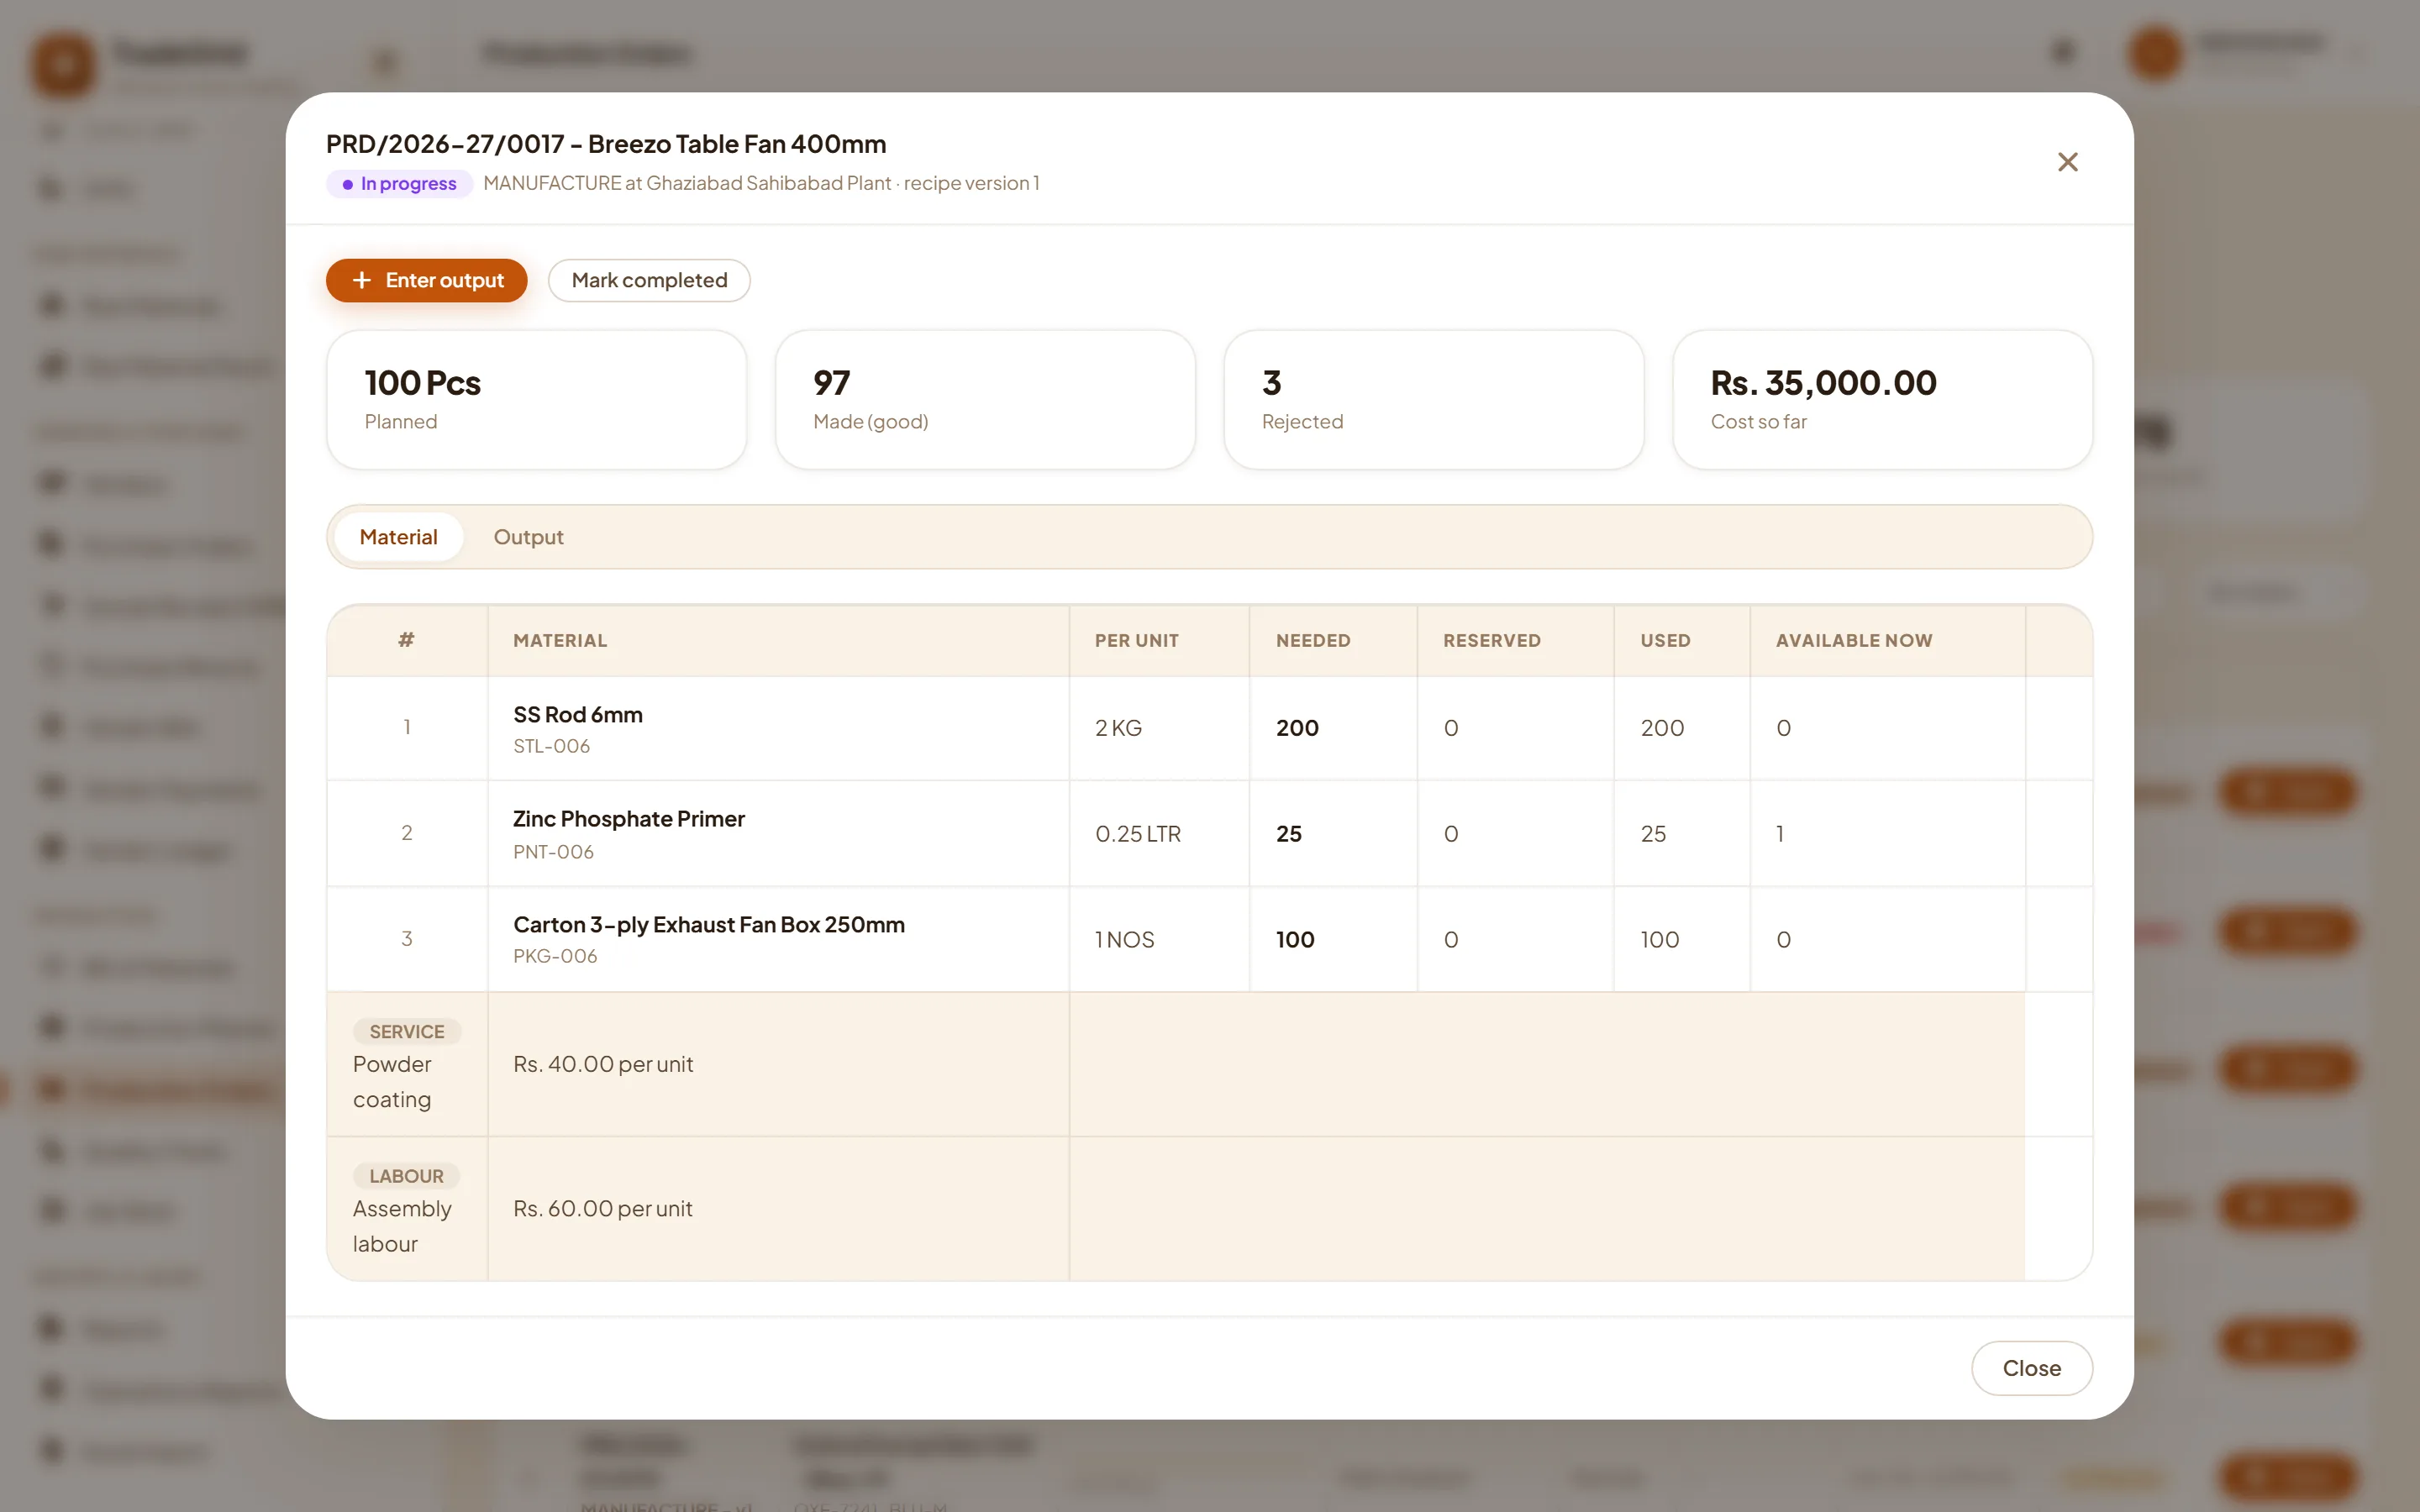
Task: Click the Rs. 35,000.00 Cost so far card
Action: [x=1882, y=400]
